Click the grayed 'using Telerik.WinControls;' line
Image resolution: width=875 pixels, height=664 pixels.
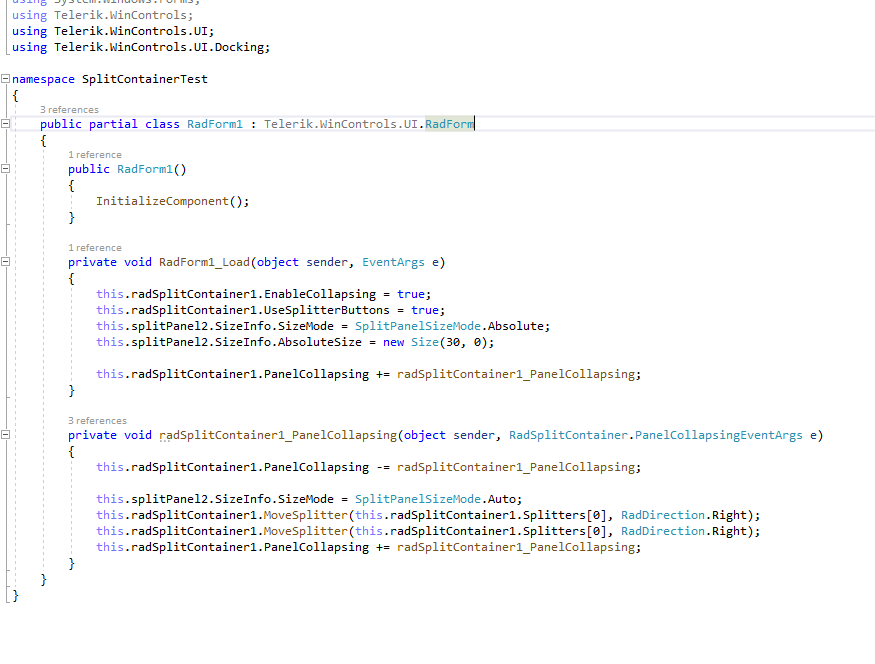pyautogui.click(x=102, y=15)
